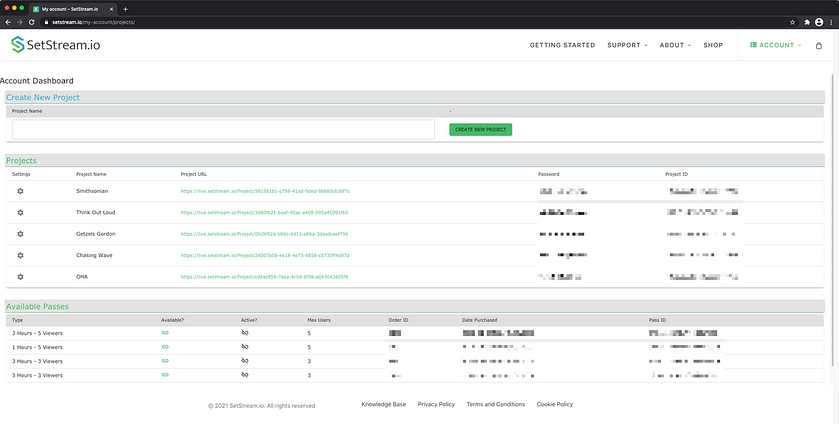
Task: Open settings gear for Think Out Loud project
Action: tap(20, 213)
